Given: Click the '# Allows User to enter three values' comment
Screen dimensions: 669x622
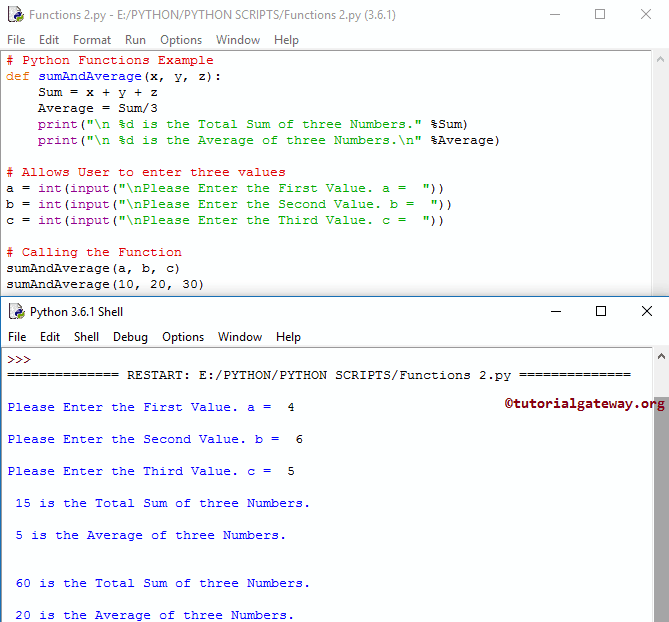Looking at the screenshot, I should (x=146, y=172).
